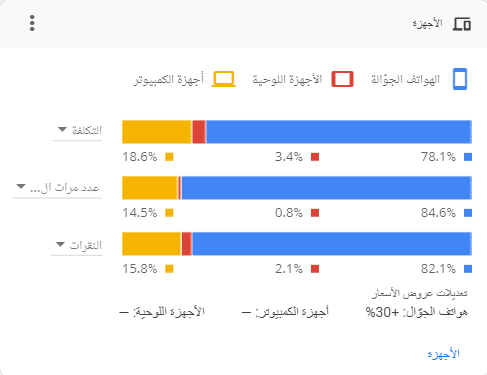Click the yellow square beside 18.6%
This screenshot has height=375, width=487.
[169, 157]
